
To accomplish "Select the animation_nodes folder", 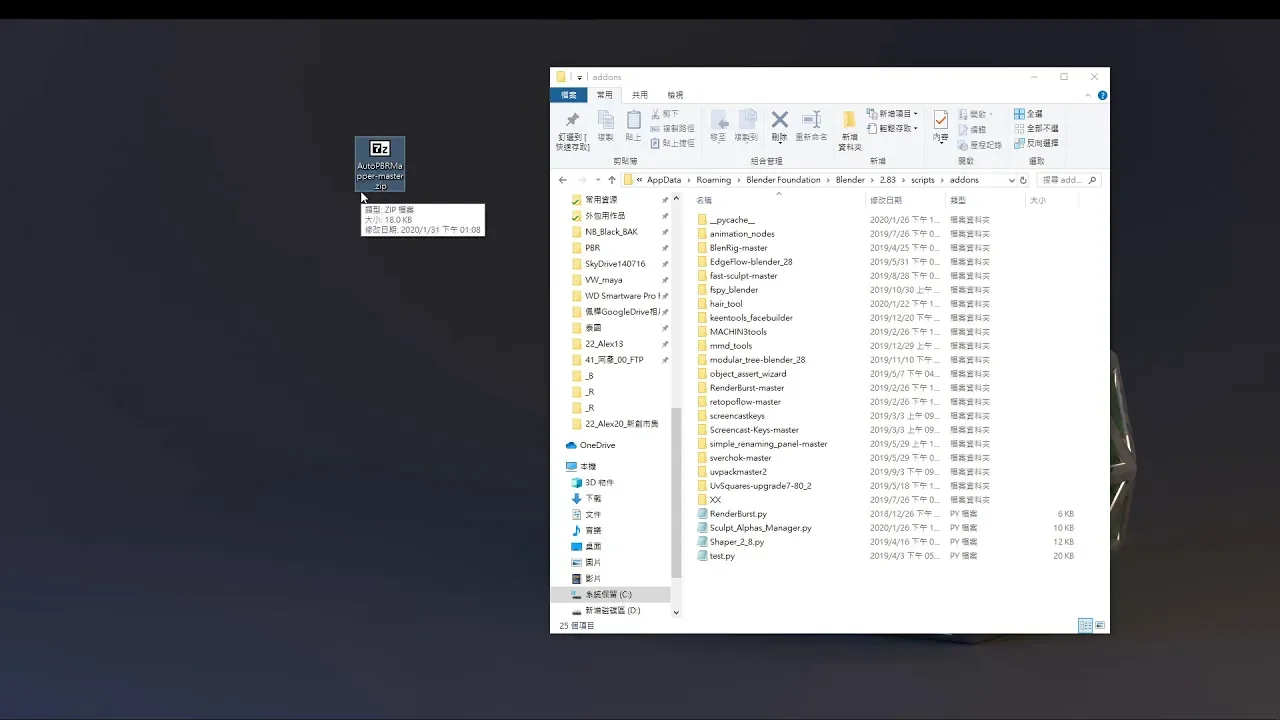I will click(742, 234).
